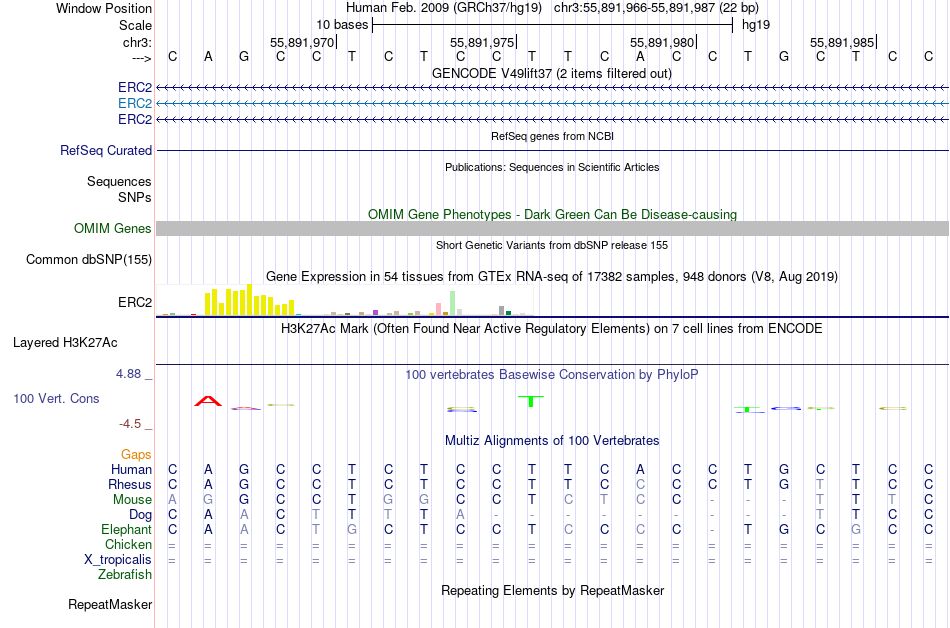Select the Chicken alignment row label

tap(128, 544)
